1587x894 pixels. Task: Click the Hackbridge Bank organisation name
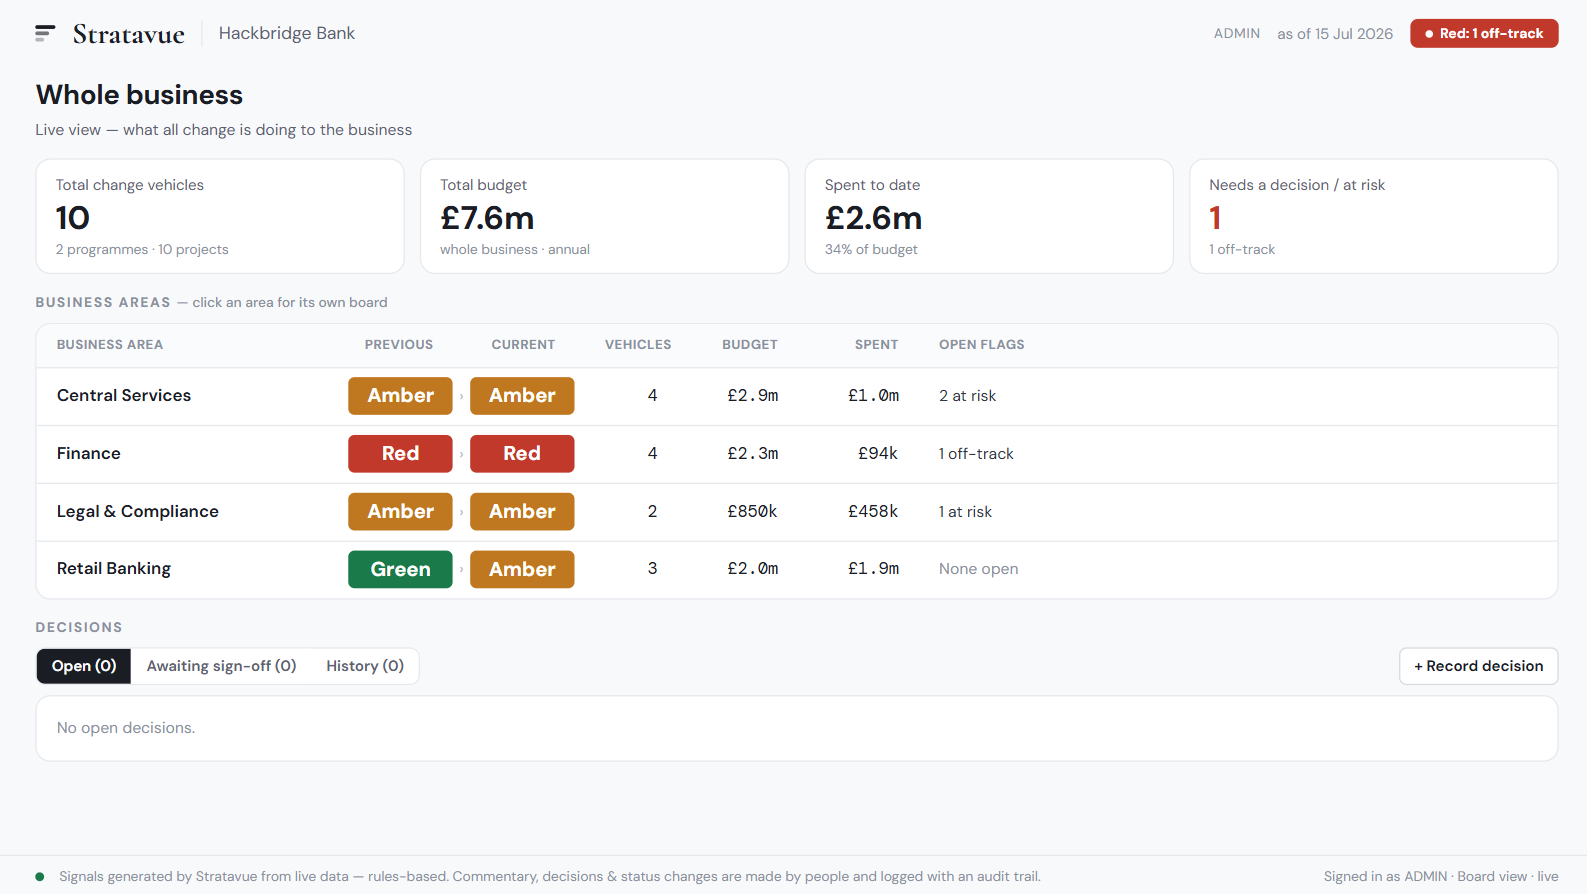tap(287, 33)
